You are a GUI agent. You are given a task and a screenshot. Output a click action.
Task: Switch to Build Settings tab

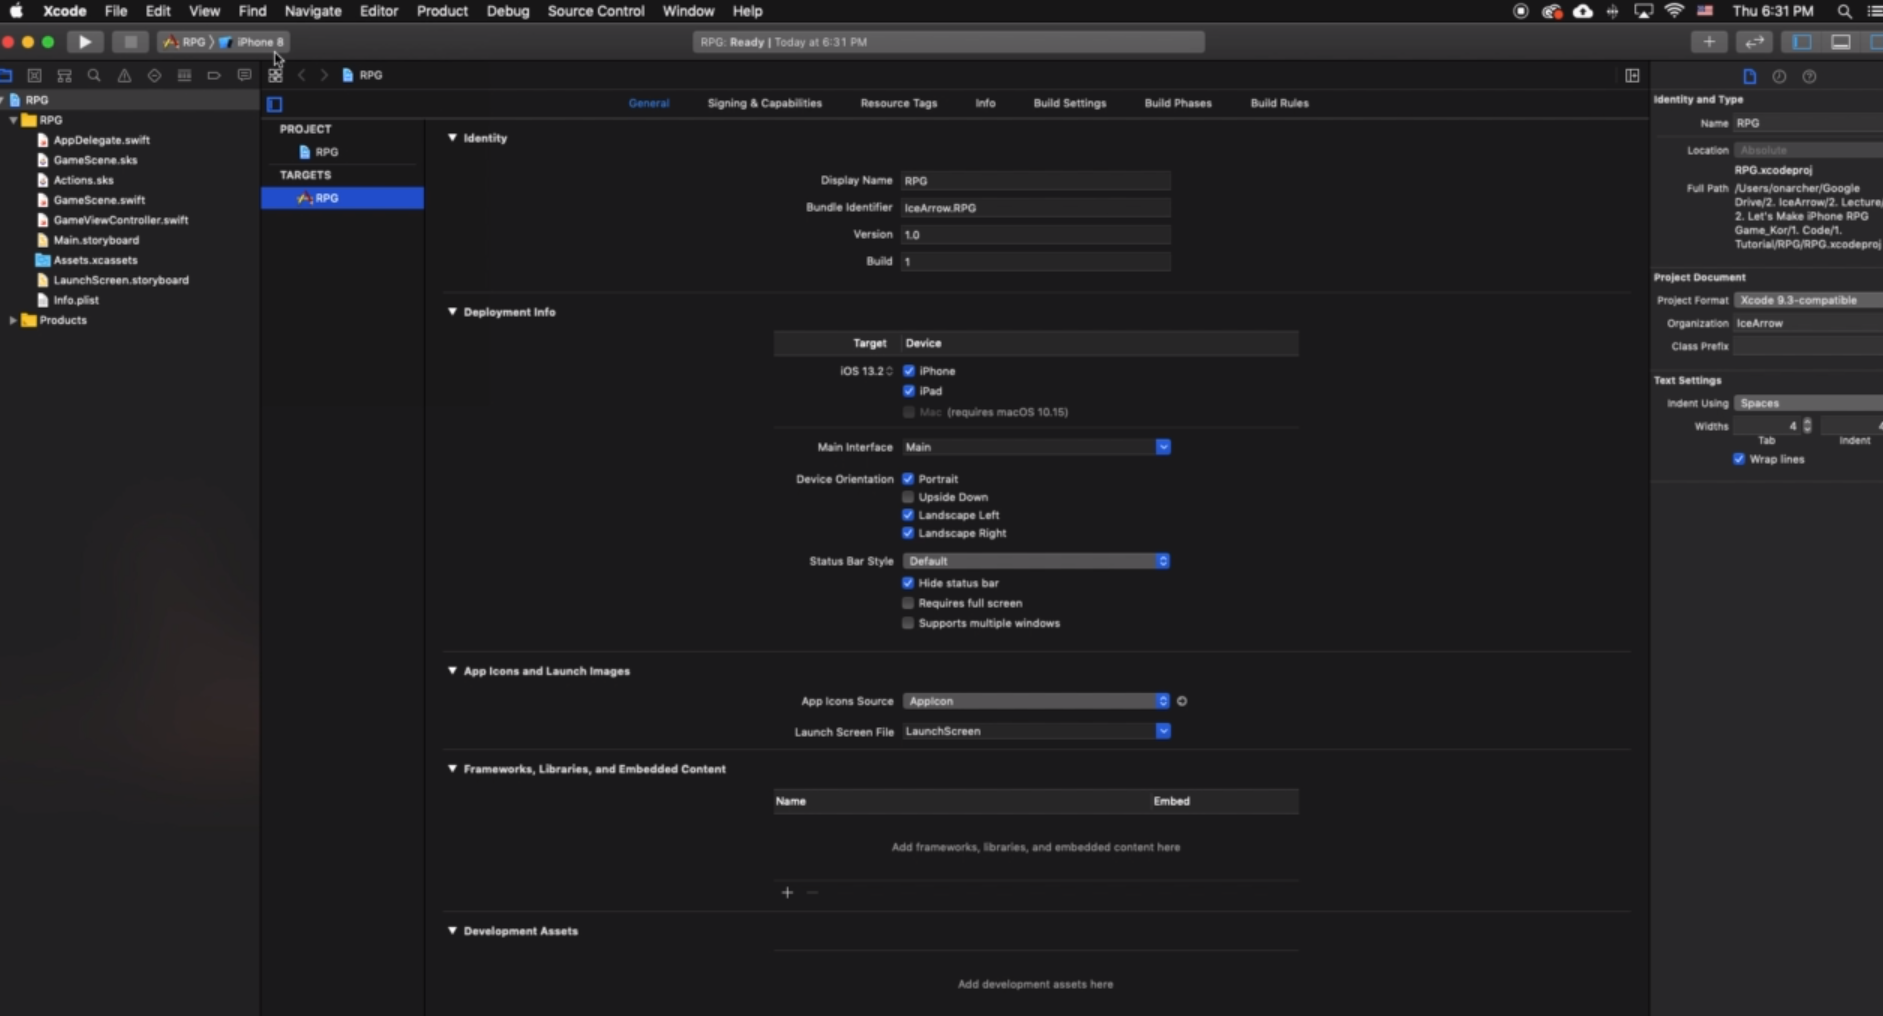tap(1069, 103)
